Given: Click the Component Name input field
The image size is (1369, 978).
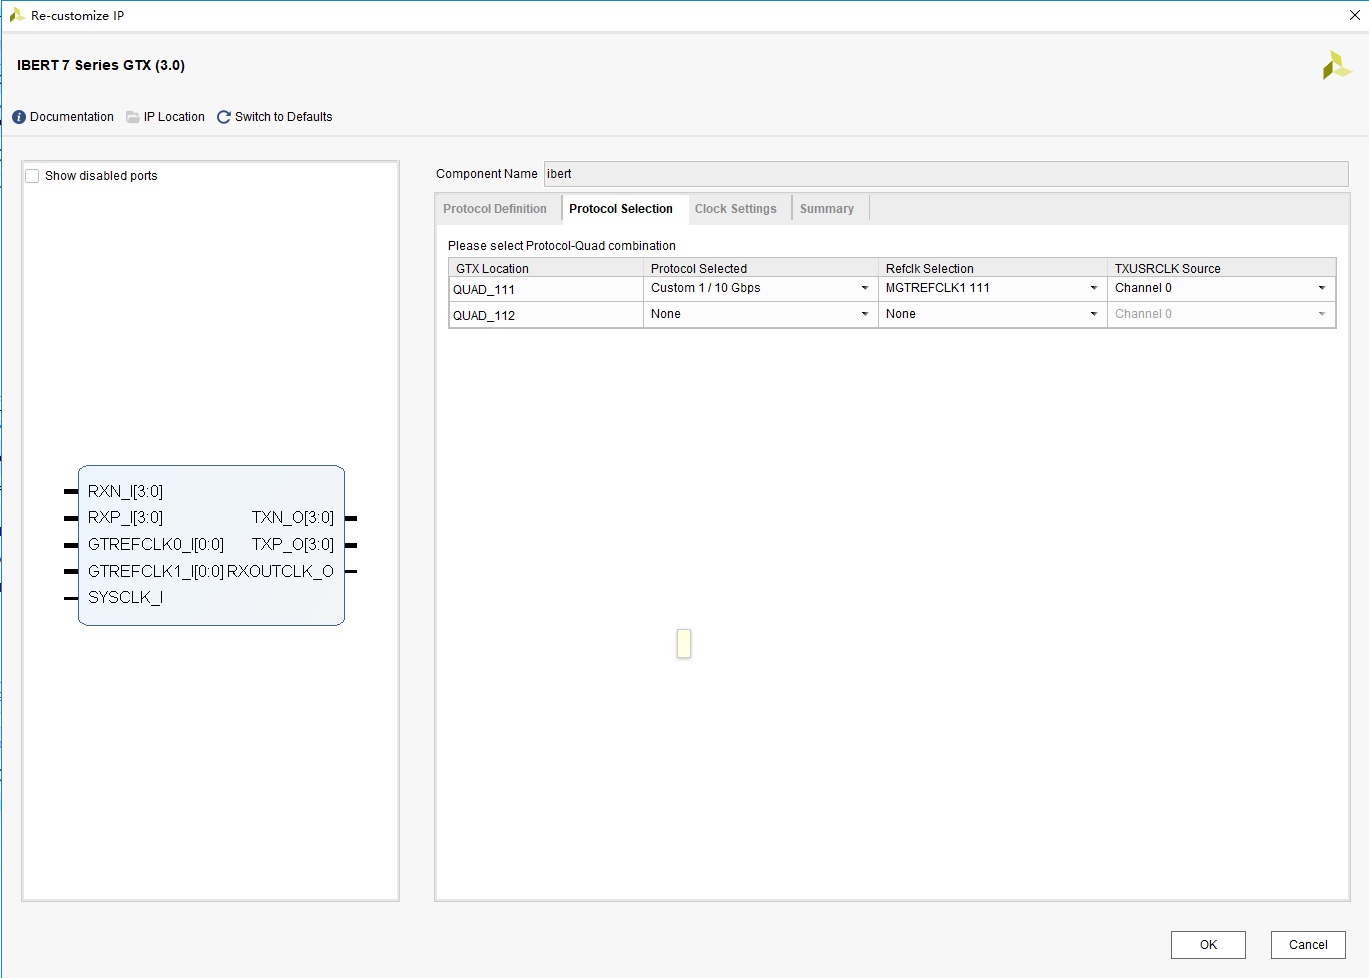Looking at the screenshot, I should tap(946, 174).
